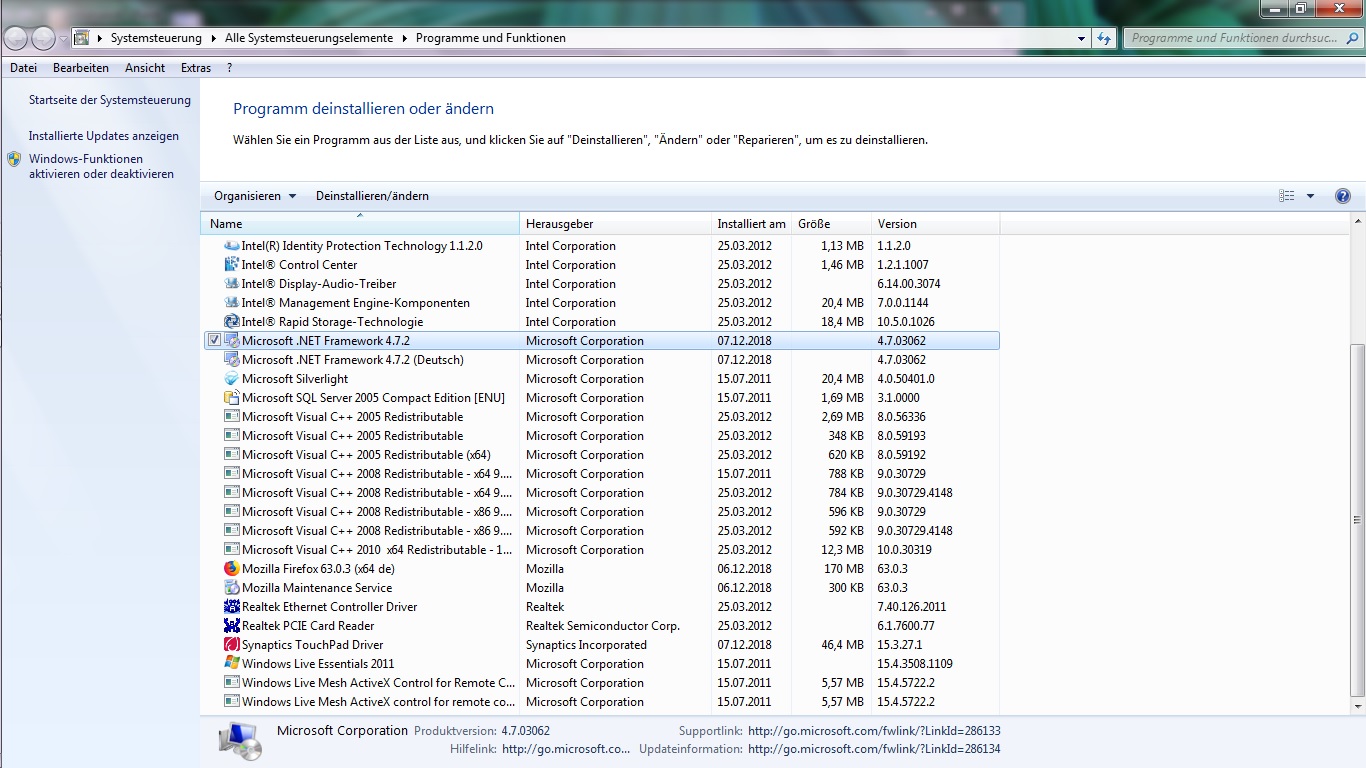Click the Intel Control Center row icon

232,265
